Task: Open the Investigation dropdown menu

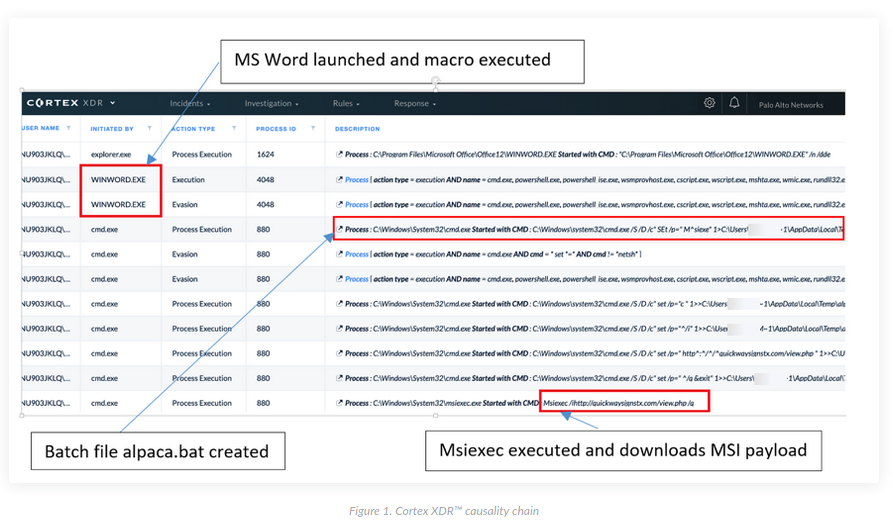Action: [x=272, y=103]
